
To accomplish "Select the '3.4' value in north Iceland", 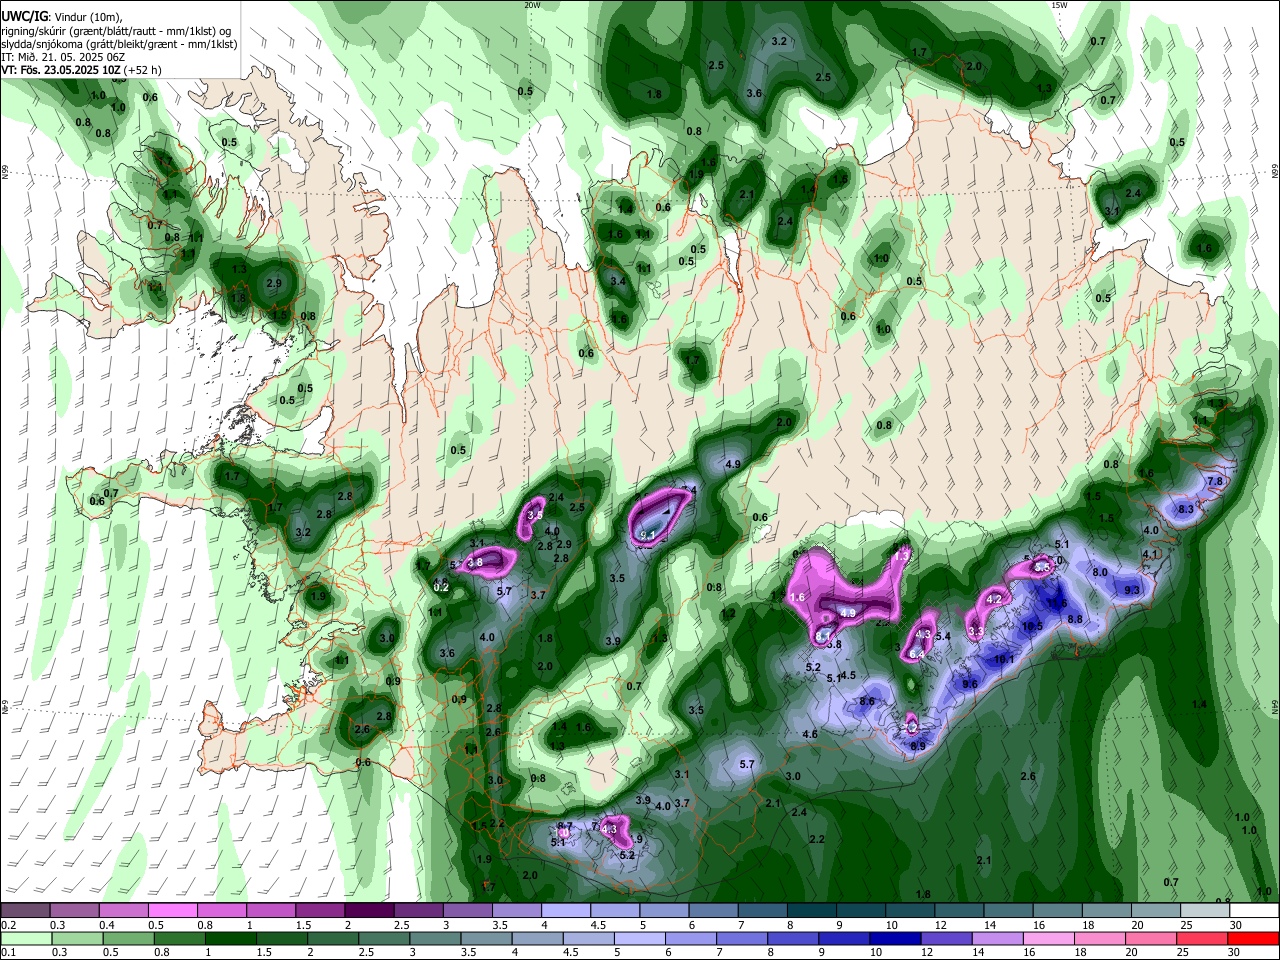I will [x=618, y=282].
